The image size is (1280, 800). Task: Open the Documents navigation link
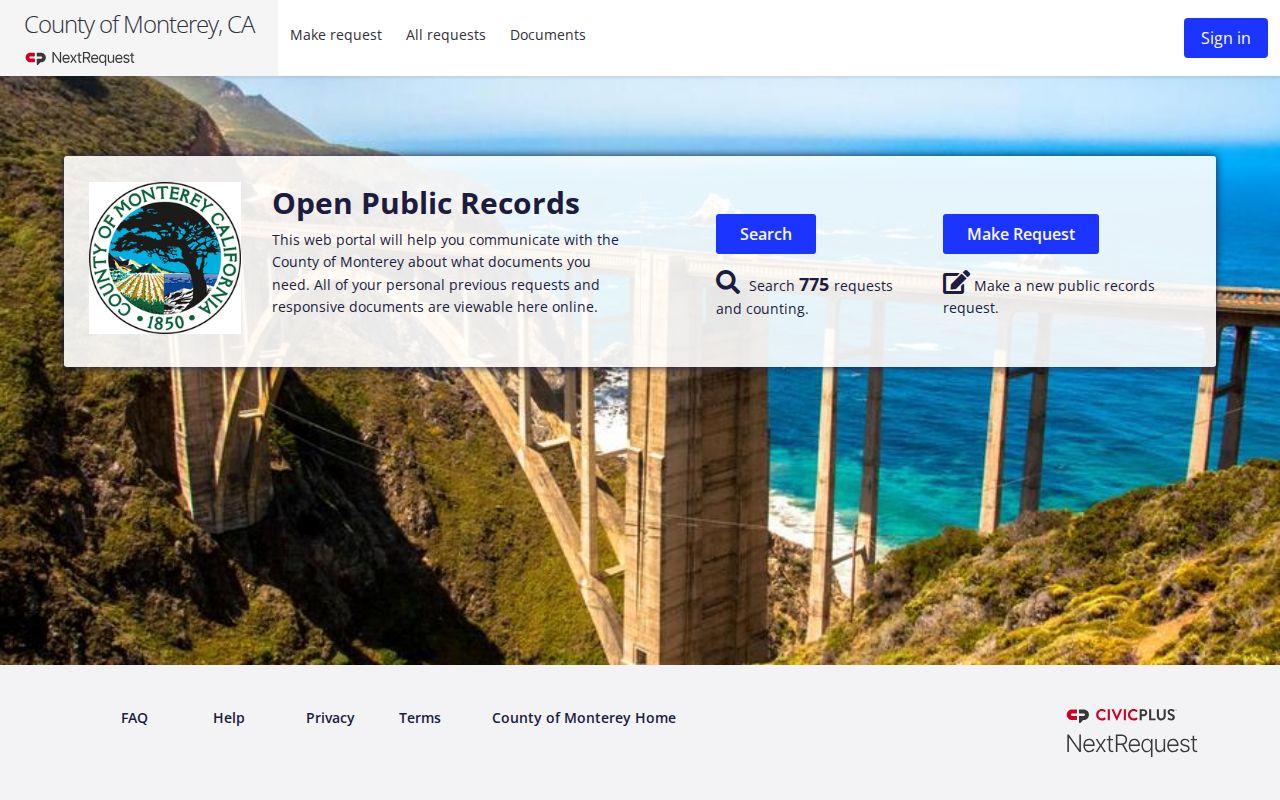pyautogui.click(x=548, y=35)
